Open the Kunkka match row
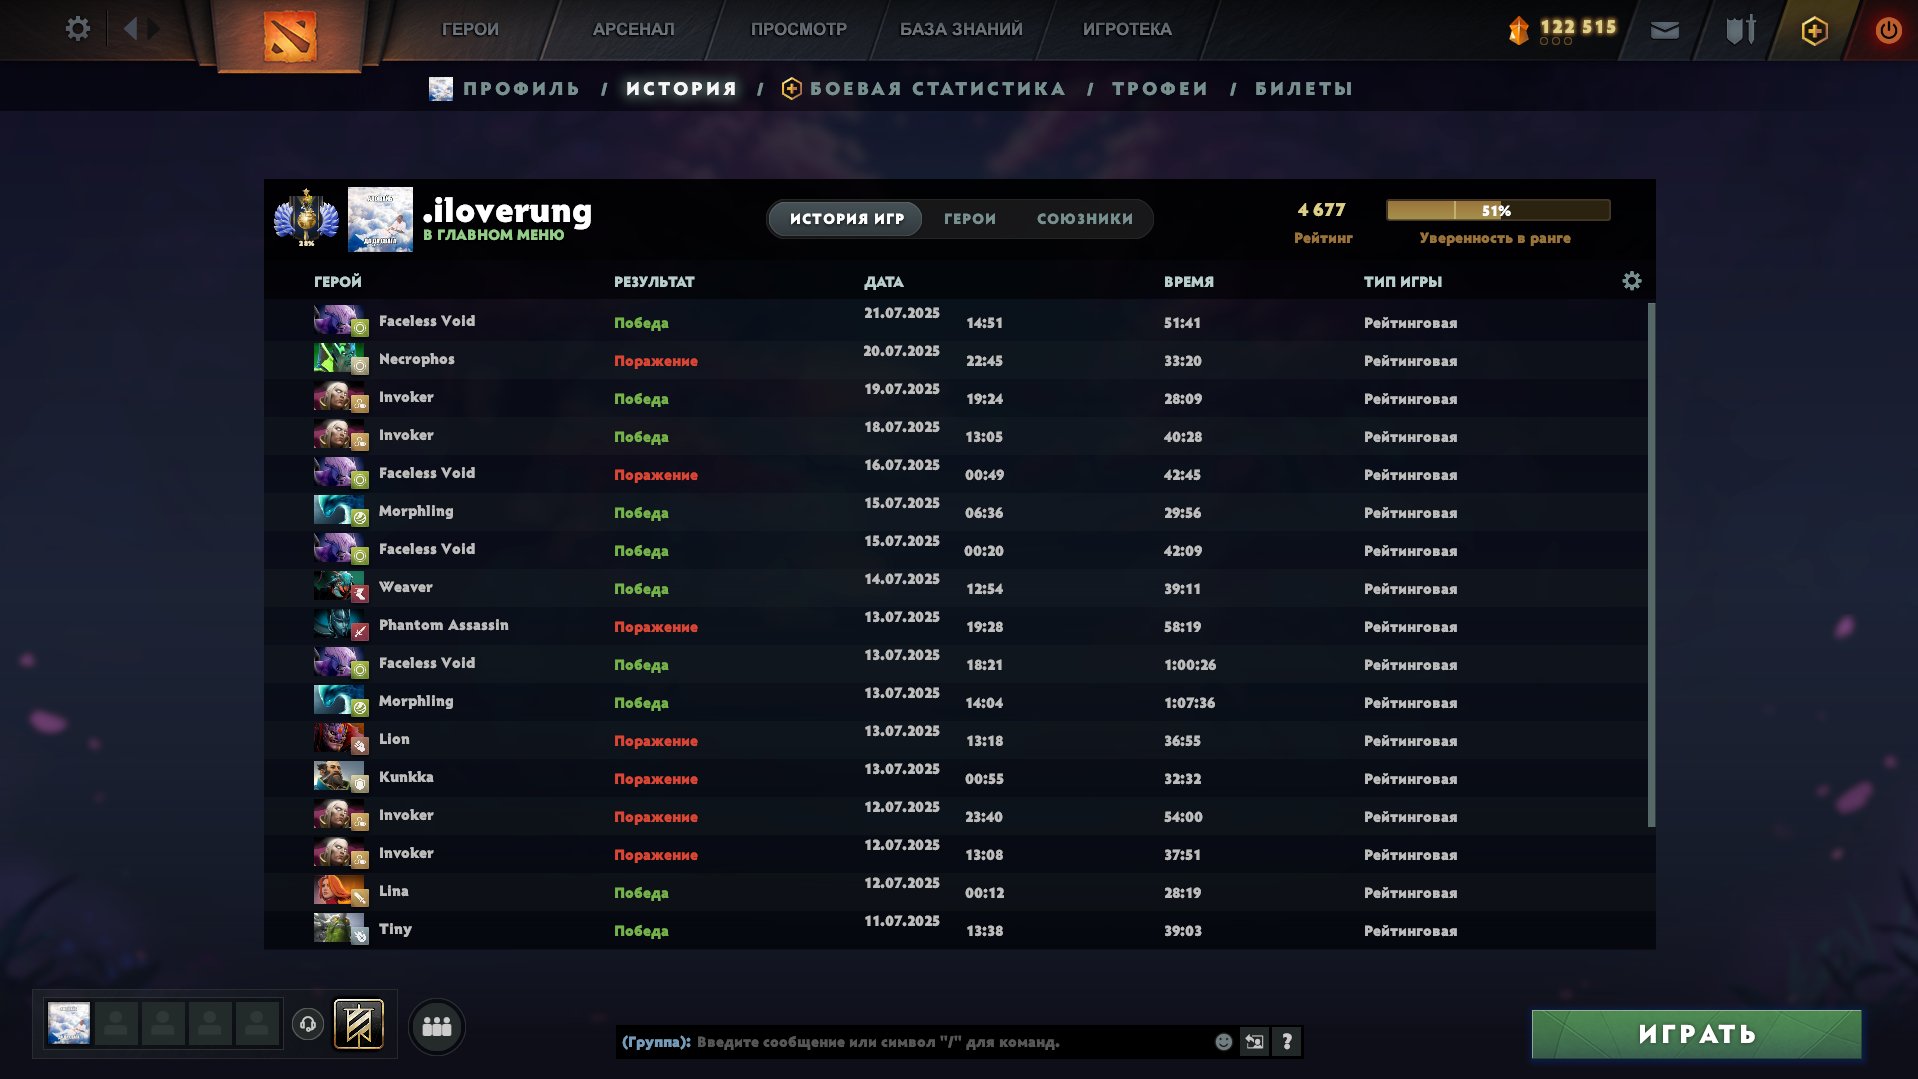This screenshot has width=1918, height=1079. (955, 777)
